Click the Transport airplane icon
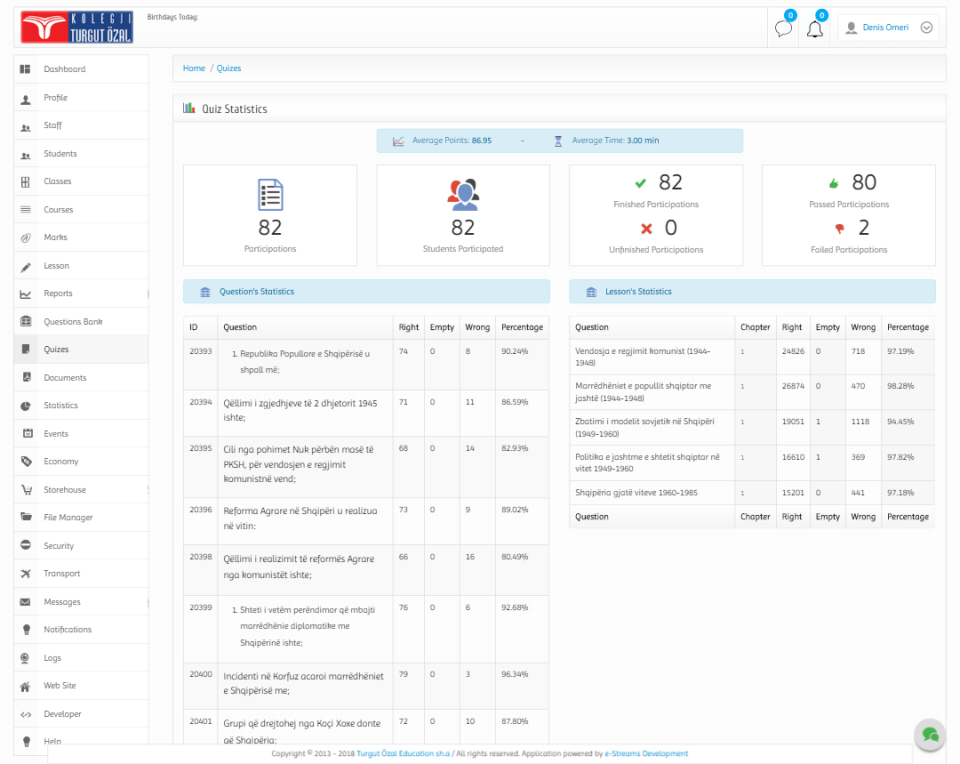Image resolution: width=960 pixels, height=764 pixels. pyautogui.click(x=26, y=574)
